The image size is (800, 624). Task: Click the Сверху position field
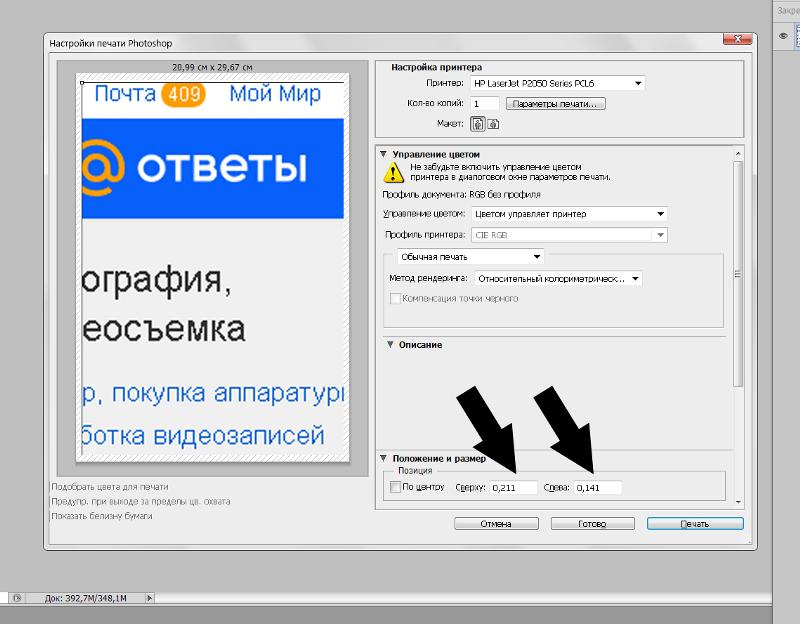pos(513,488)
